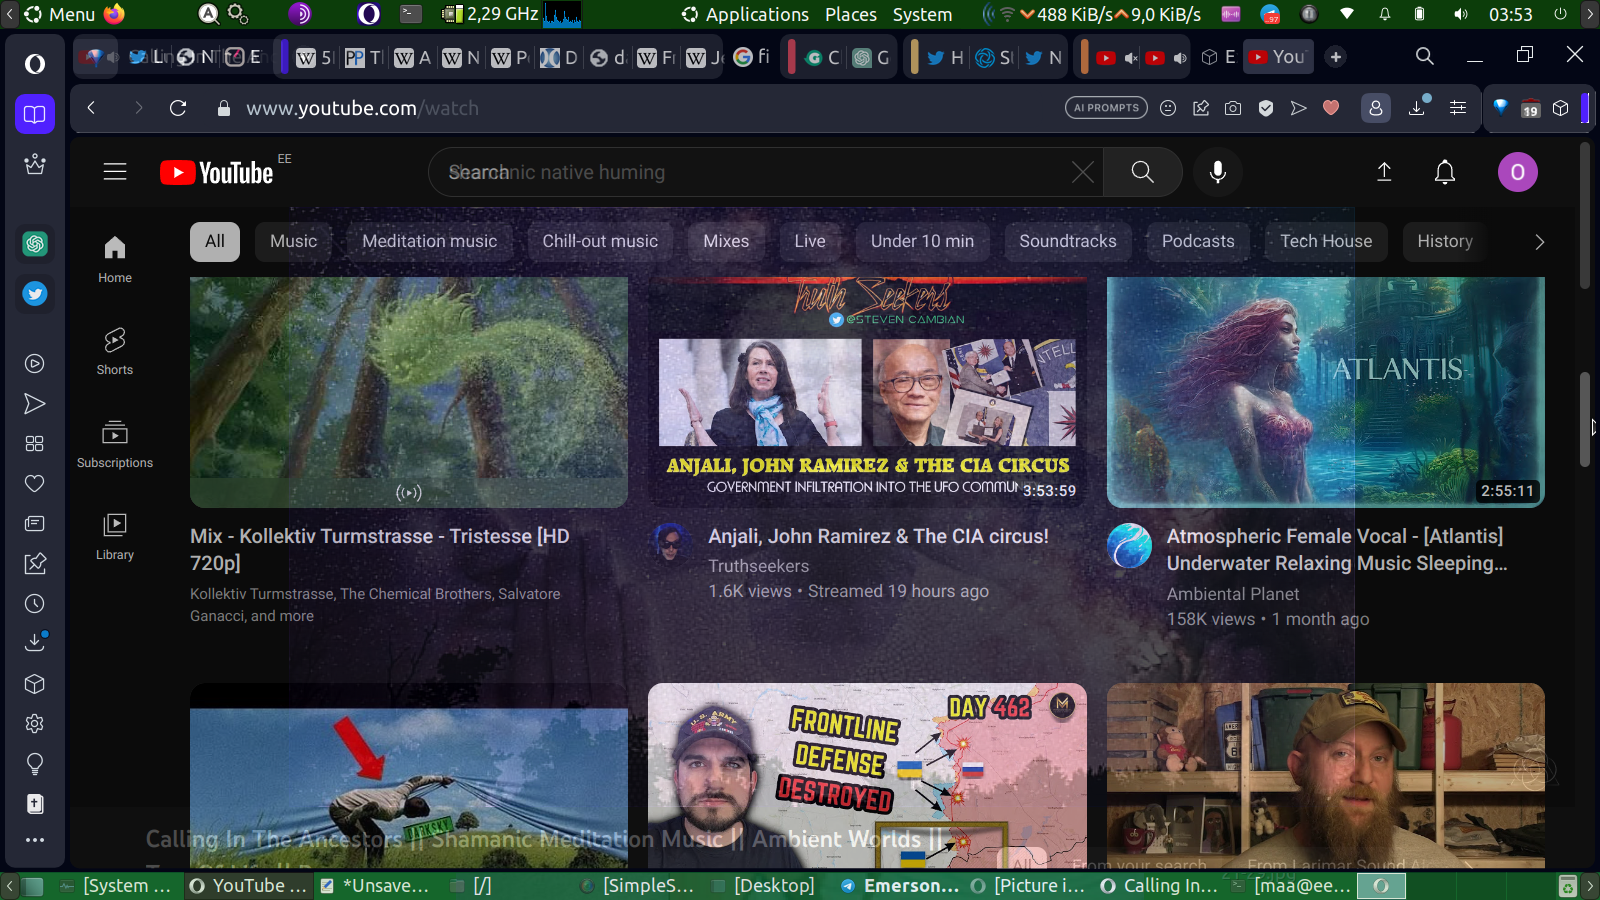Open History clock icon in Opera sidebar
The width and height of the screenshot is (1600, 900).
pos(35,604)
